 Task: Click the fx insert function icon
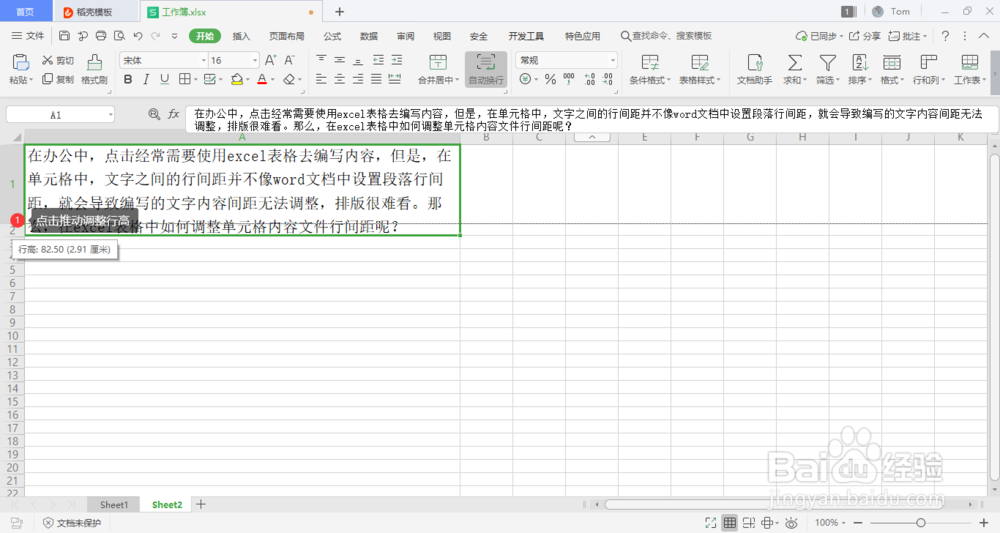click(173, 114)
